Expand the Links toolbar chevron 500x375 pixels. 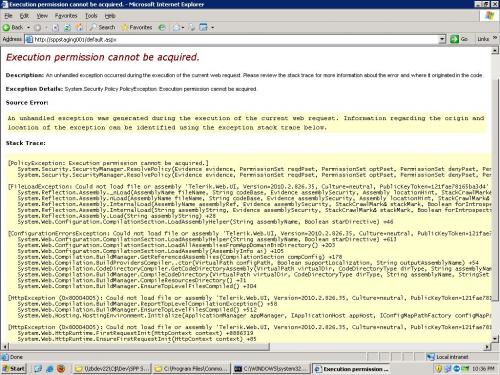coord(495,39)
